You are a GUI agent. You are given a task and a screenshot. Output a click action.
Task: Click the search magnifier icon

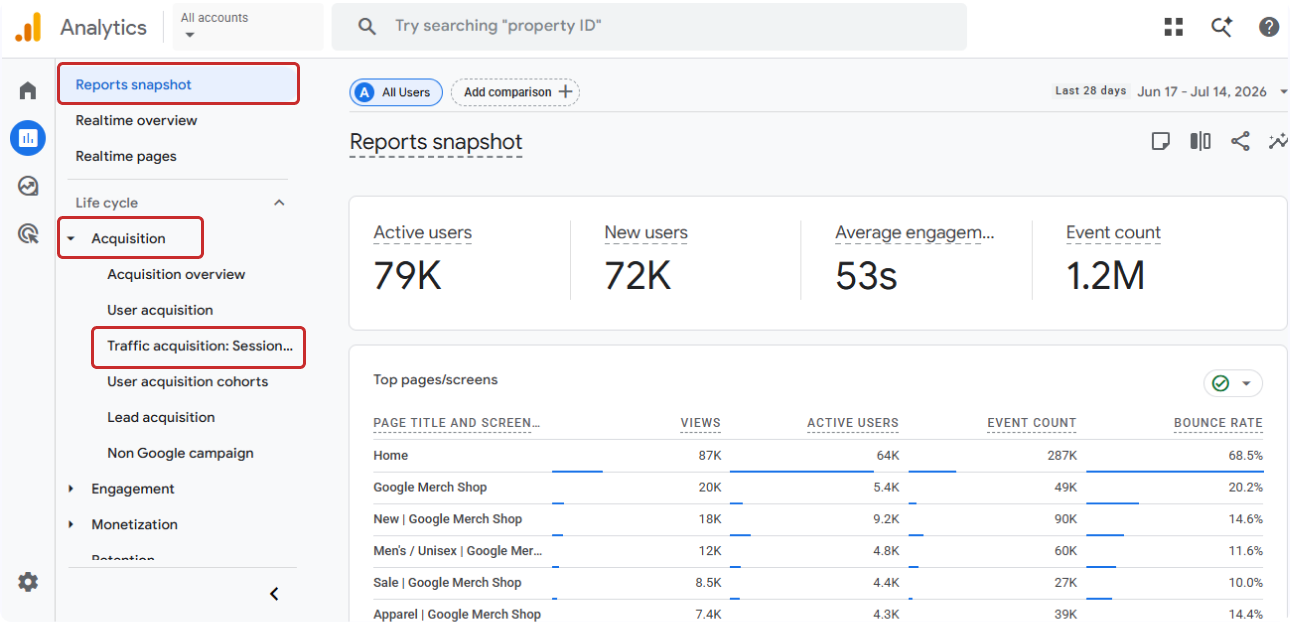pyautogui.click(x=367, y=27)
